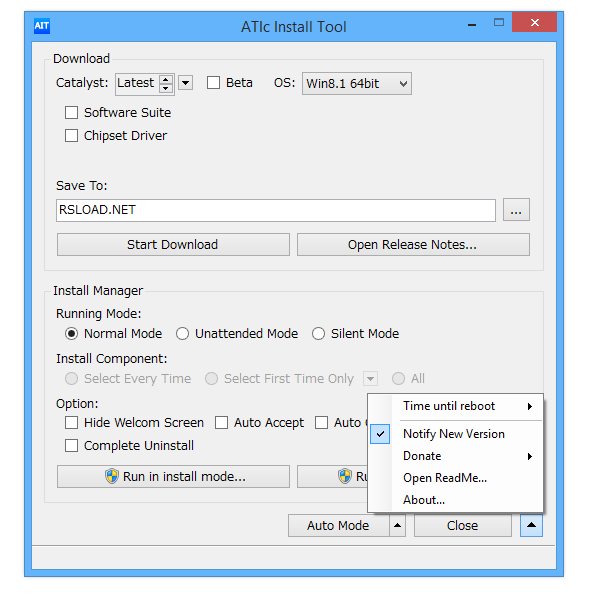Open Release Notes button

coord(413,244)
